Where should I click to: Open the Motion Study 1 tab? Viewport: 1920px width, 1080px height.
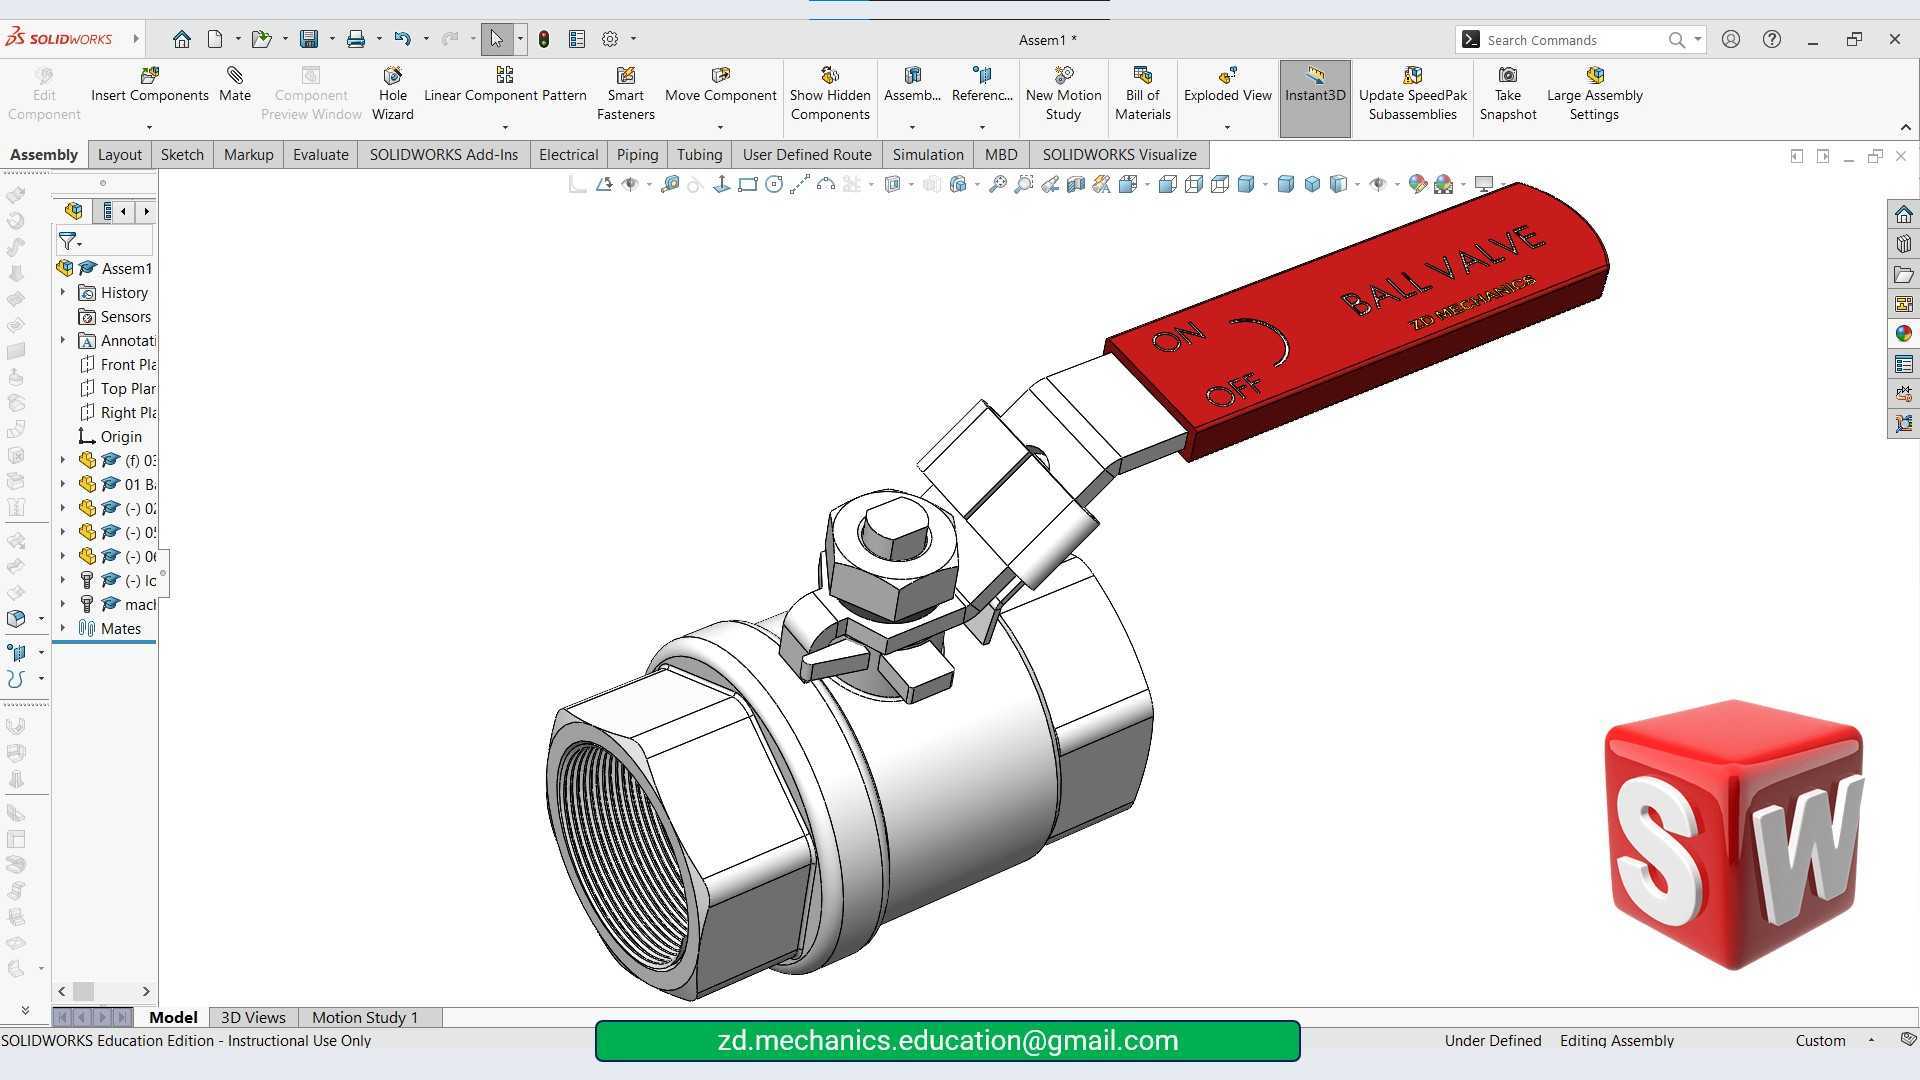[x=365, y=1017]
